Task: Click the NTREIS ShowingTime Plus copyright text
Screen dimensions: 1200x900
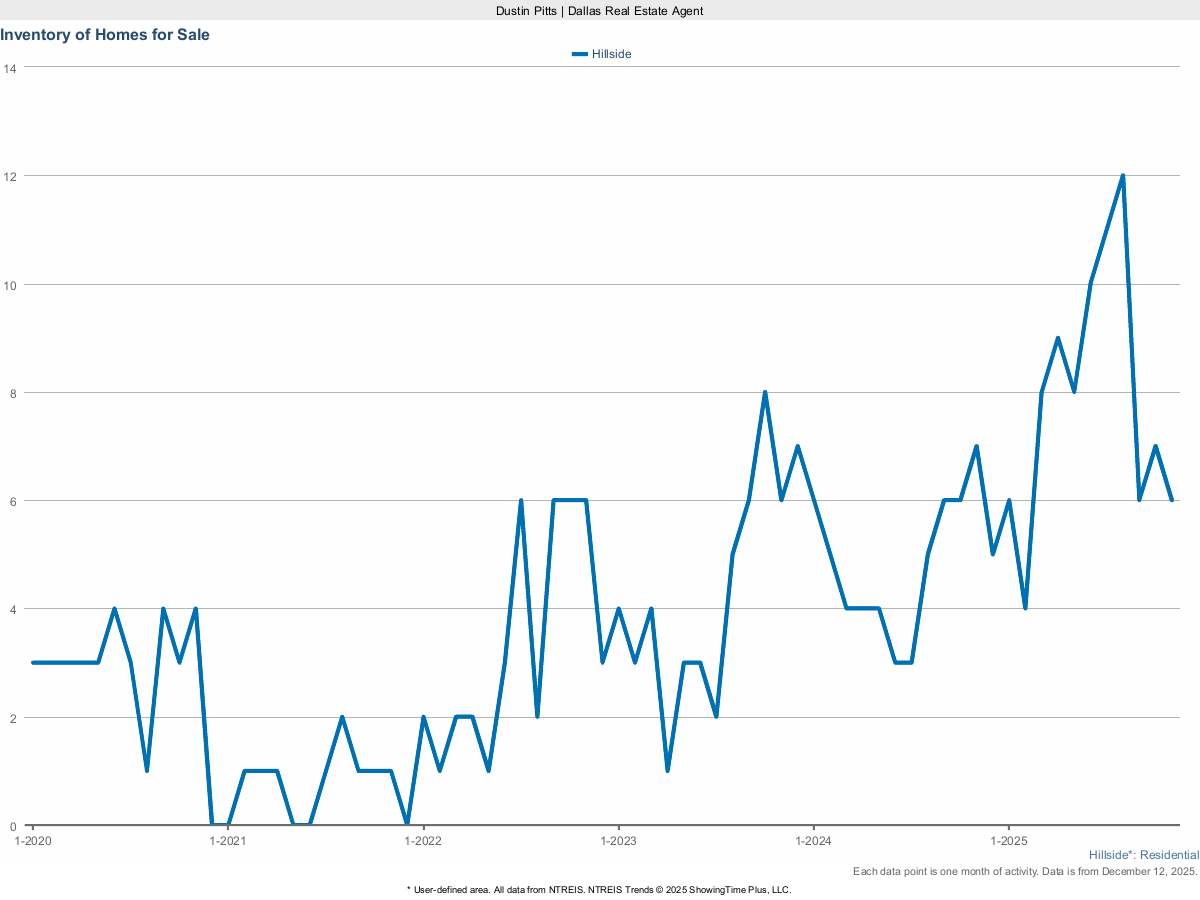Action: (599, 889)
